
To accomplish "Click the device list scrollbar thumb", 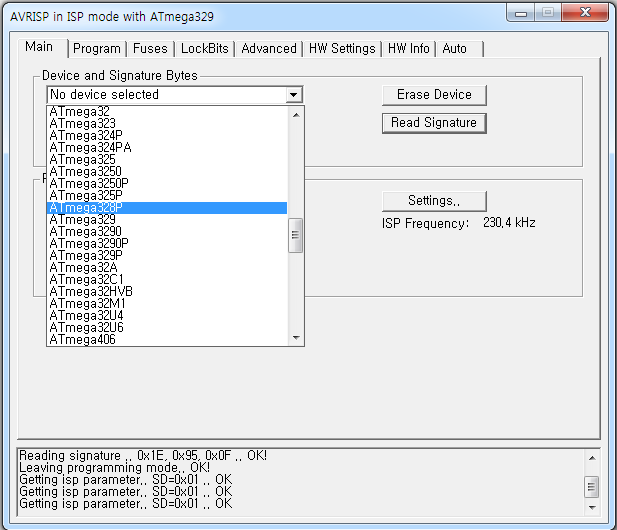I will [x=296, y=235].
